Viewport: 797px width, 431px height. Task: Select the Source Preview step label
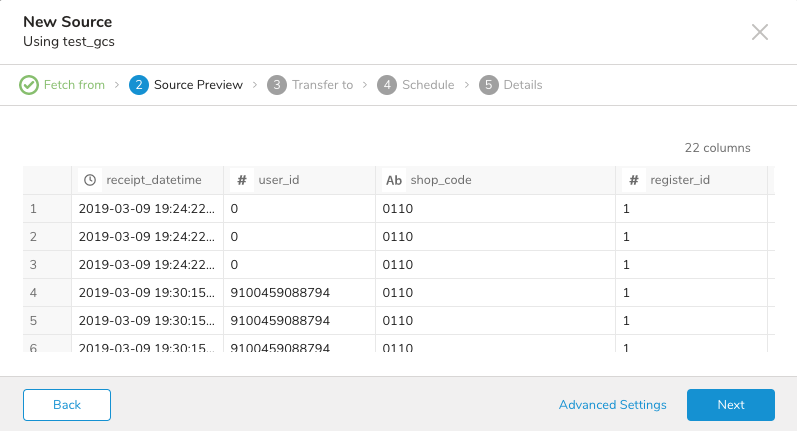pos(198,85)
